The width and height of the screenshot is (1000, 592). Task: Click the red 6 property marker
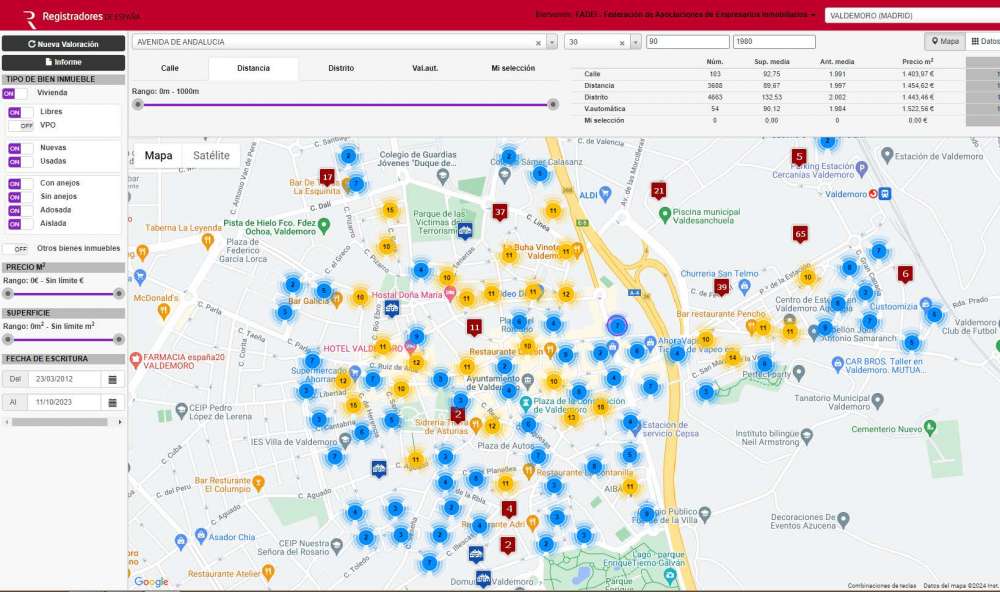point(905,274)
